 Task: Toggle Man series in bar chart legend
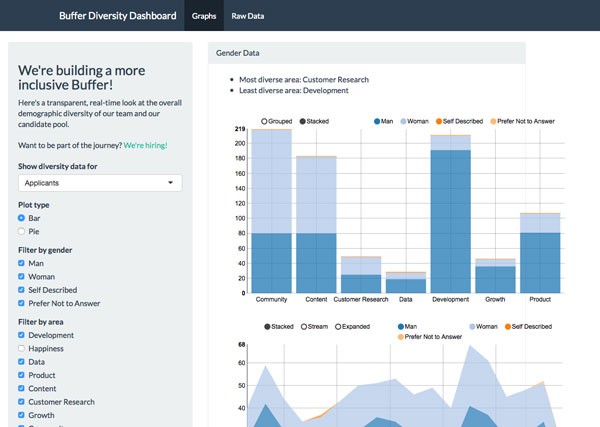(383, 121)
